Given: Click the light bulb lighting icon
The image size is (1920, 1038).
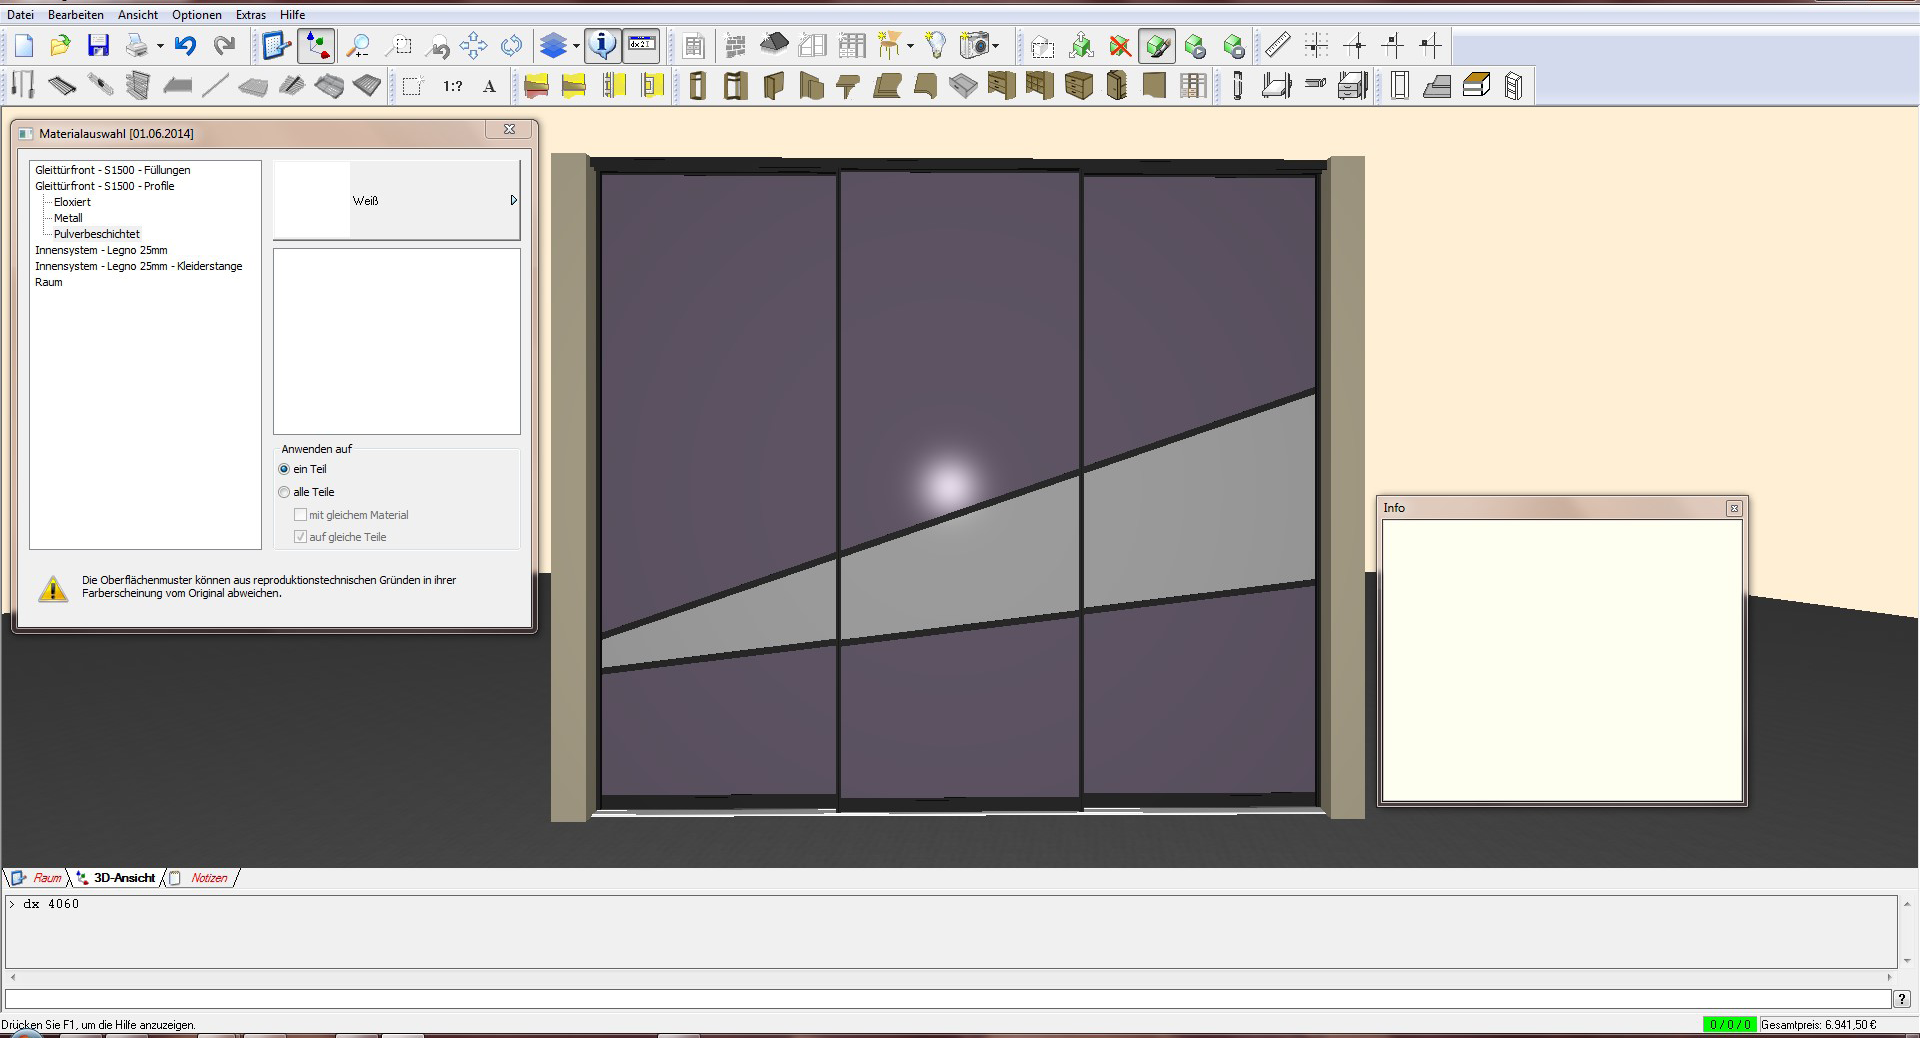Looking at the screenshot, I should (935, 46).
